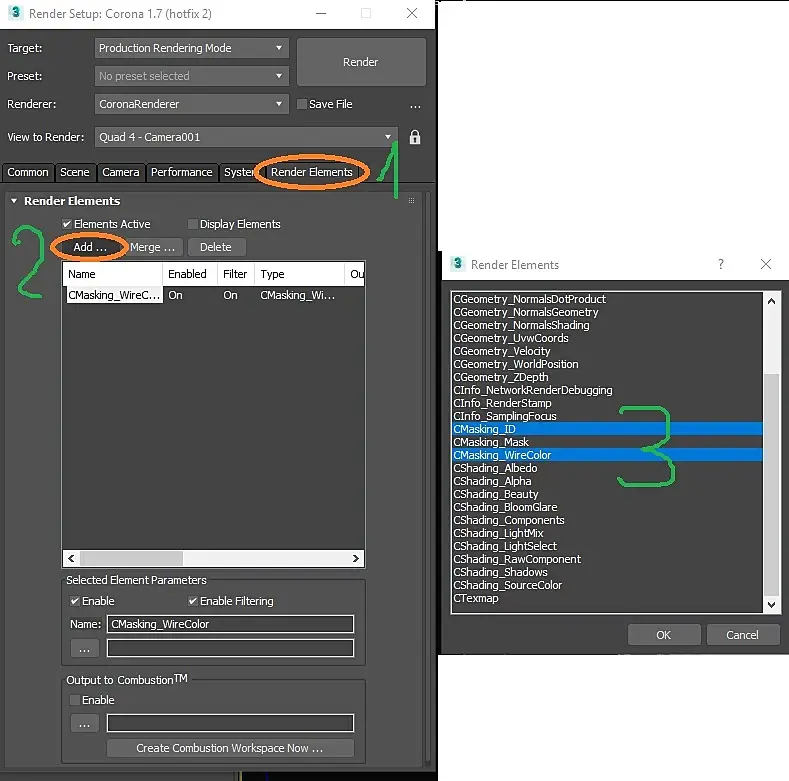The height and width of the screenshot is (781, 789).
Task: Click the Combustion output browse ellipsis button
Action: click(85, 723)
